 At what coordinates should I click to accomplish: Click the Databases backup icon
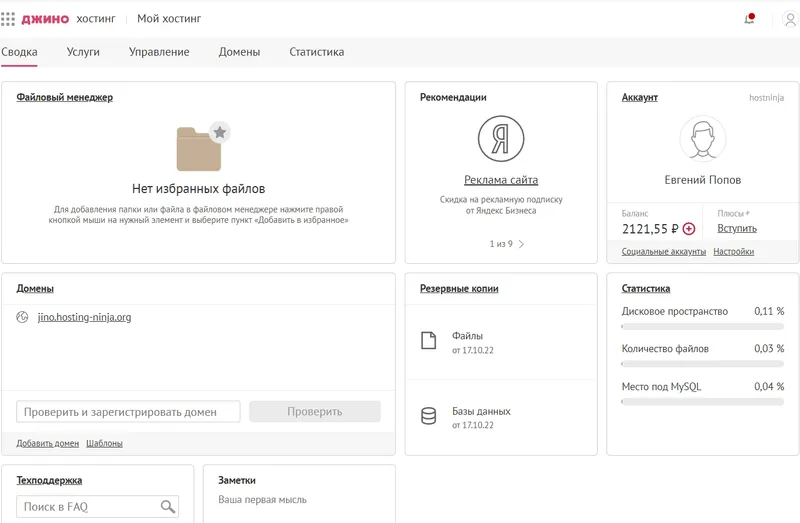click(429, 416)
